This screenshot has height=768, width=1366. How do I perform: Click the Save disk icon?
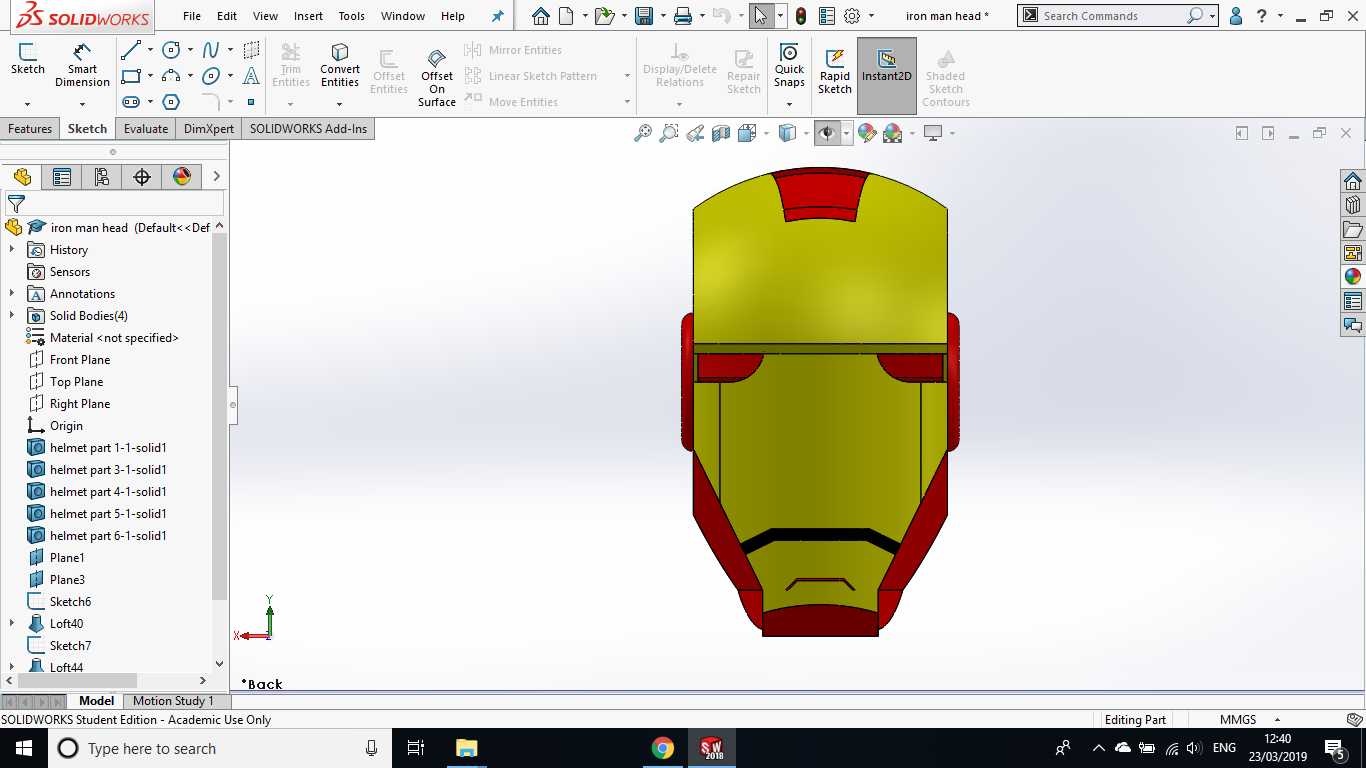[644, 16]
